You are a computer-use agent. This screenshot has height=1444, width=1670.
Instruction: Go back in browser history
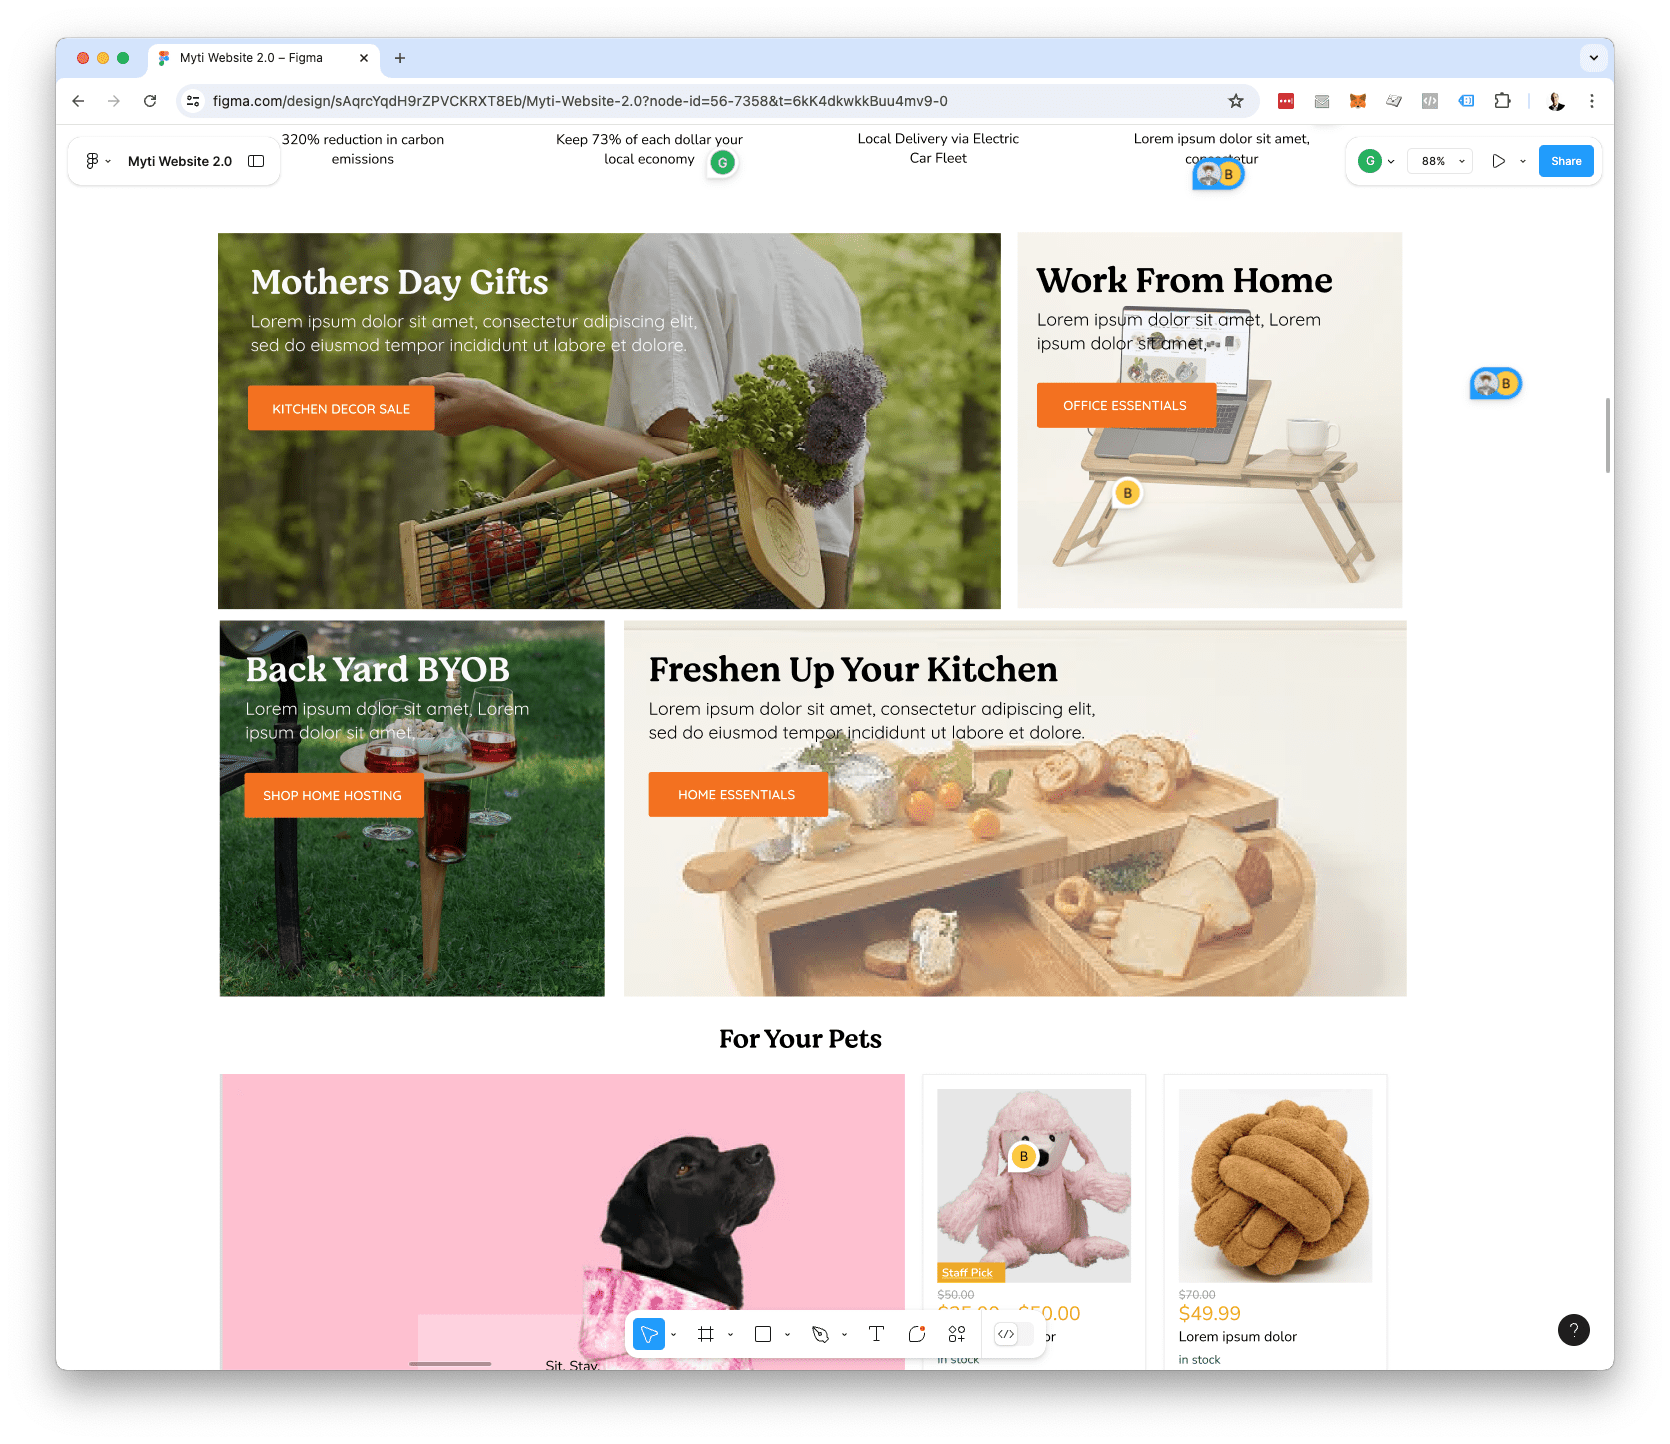coord(78,101)
